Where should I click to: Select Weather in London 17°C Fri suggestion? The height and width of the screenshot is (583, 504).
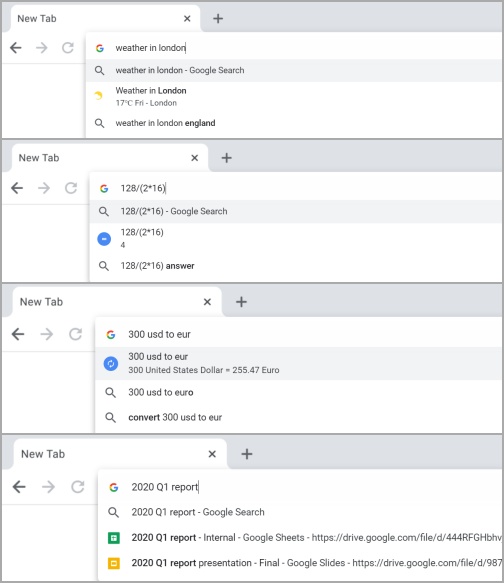coord(294,96)
